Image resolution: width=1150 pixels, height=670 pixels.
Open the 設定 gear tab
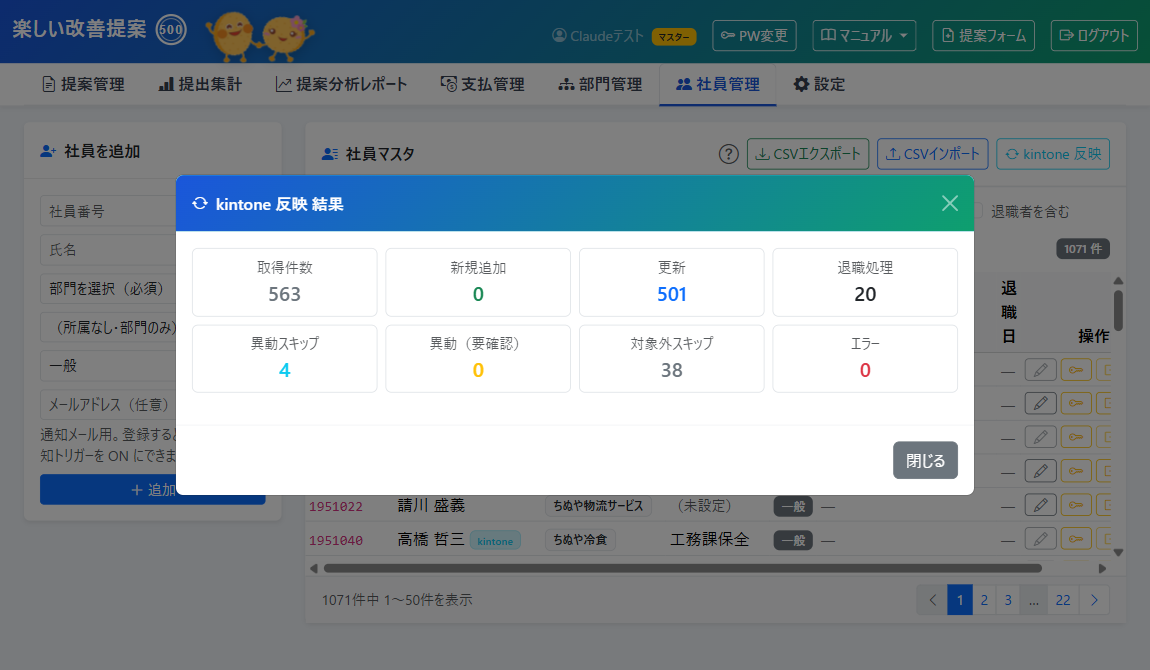[818, 84]
